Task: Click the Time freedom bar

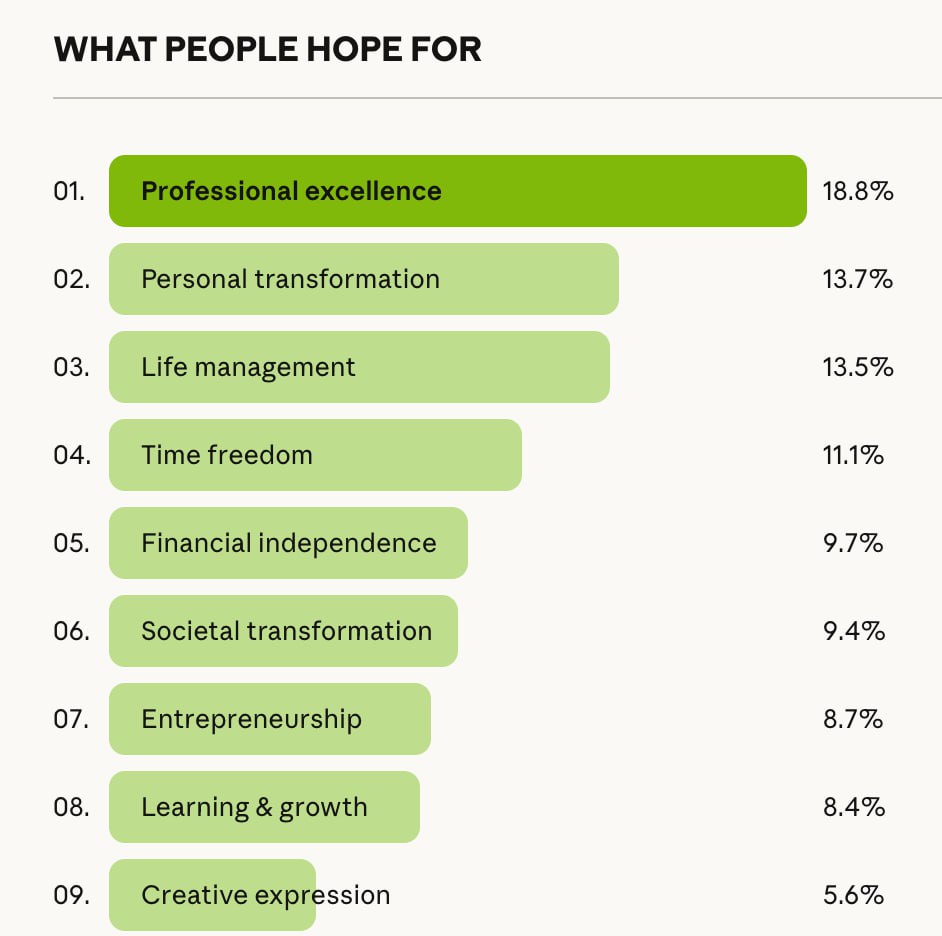Action: [x=315, y=455]
